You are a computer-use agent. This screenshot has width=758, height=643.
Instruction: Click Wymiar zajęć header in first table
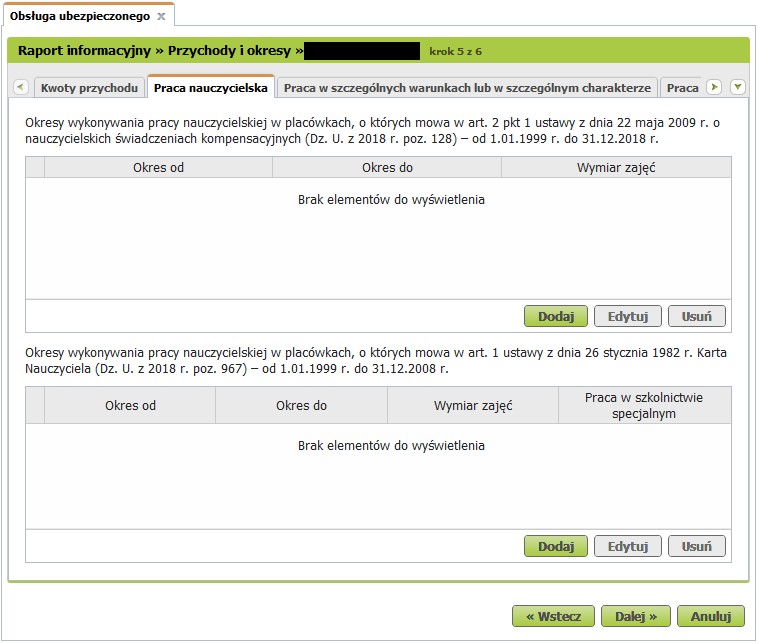pos(616,168)
